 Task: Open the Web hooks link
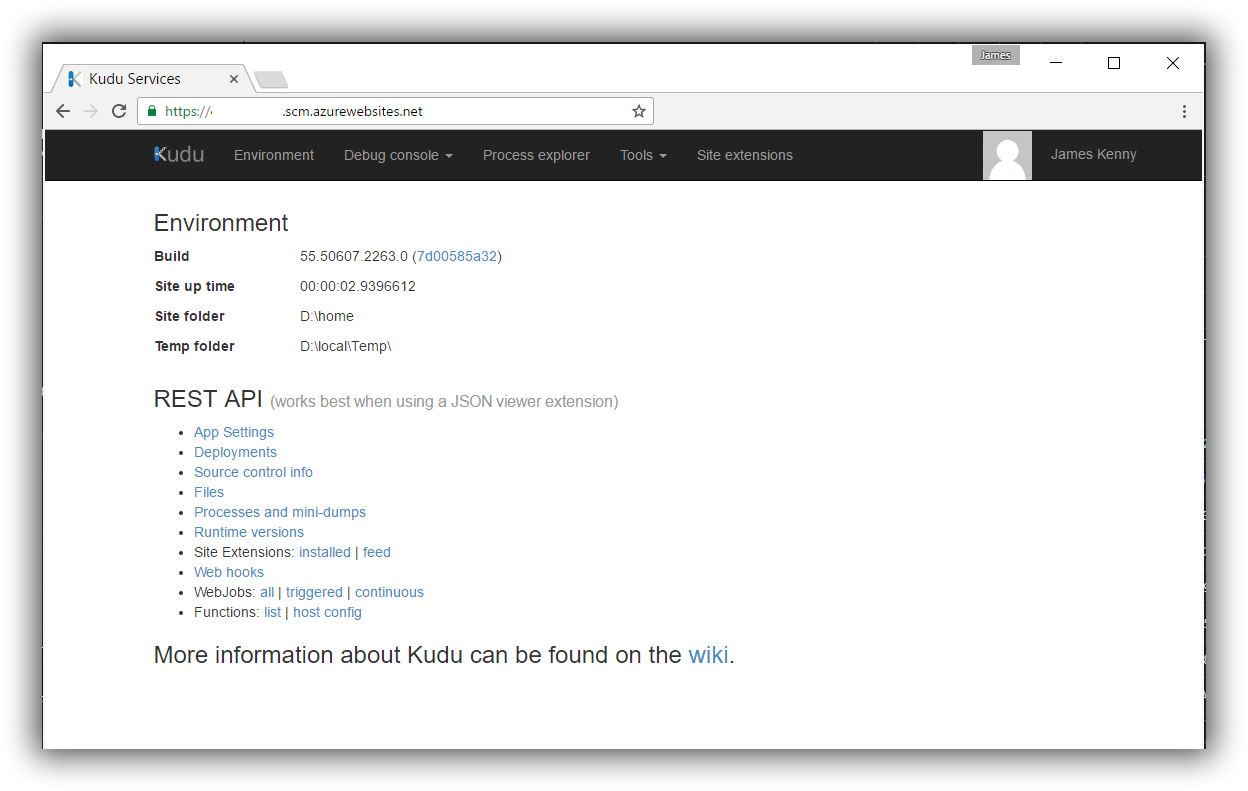tap(229, 572)
